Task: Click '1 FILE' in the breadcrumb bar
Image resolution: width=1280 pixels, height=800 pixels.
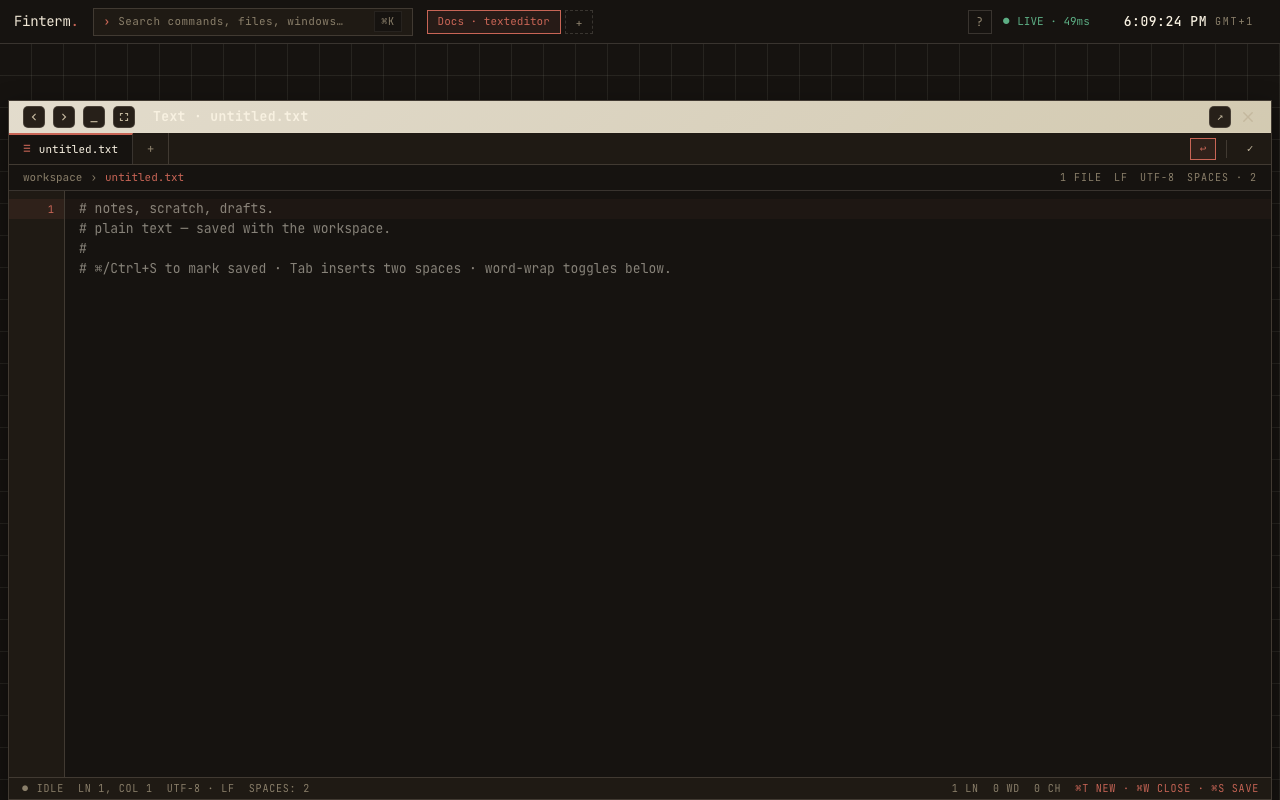Action: pyautogui.click(x=1081, y=178)
